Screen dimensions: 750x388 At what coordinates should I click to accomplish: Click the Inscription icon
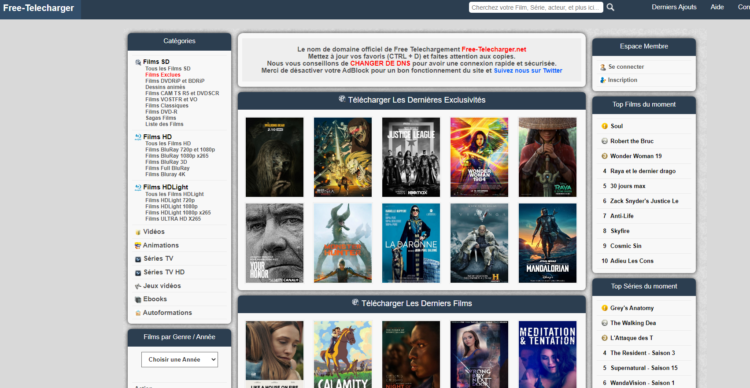(x=603, y=80)
